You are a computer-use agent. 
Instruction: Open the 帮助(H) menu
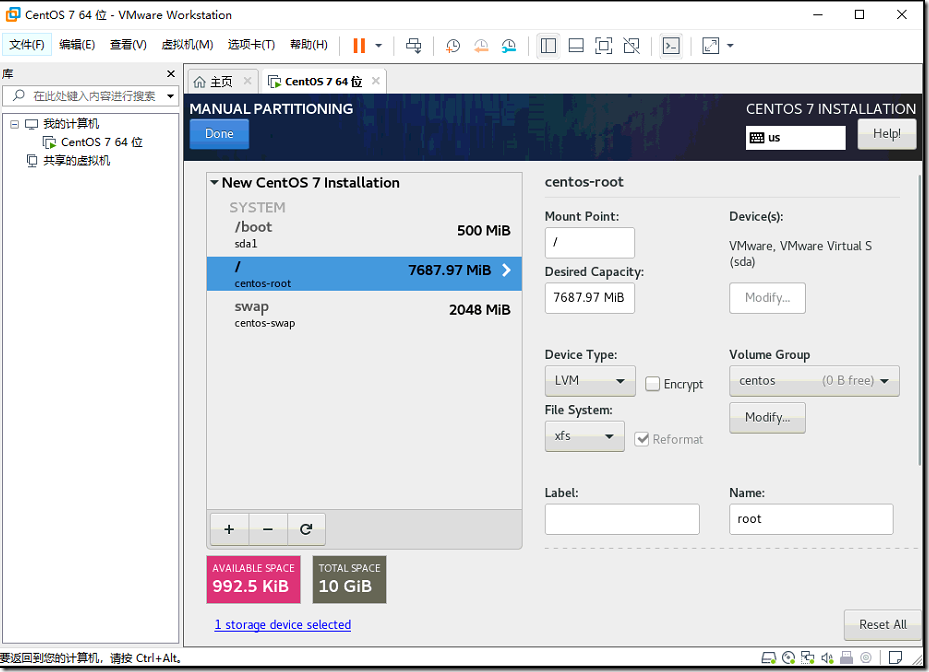[x=309, y=45]
